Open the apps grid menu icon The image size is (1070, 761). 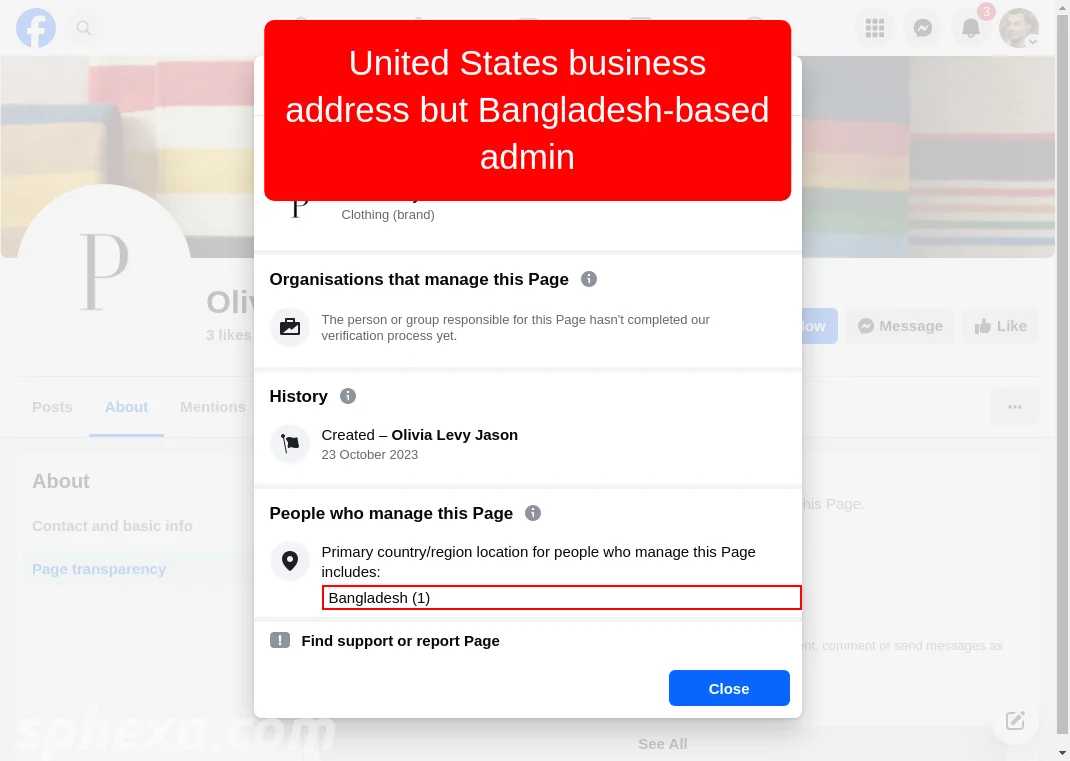875,28
